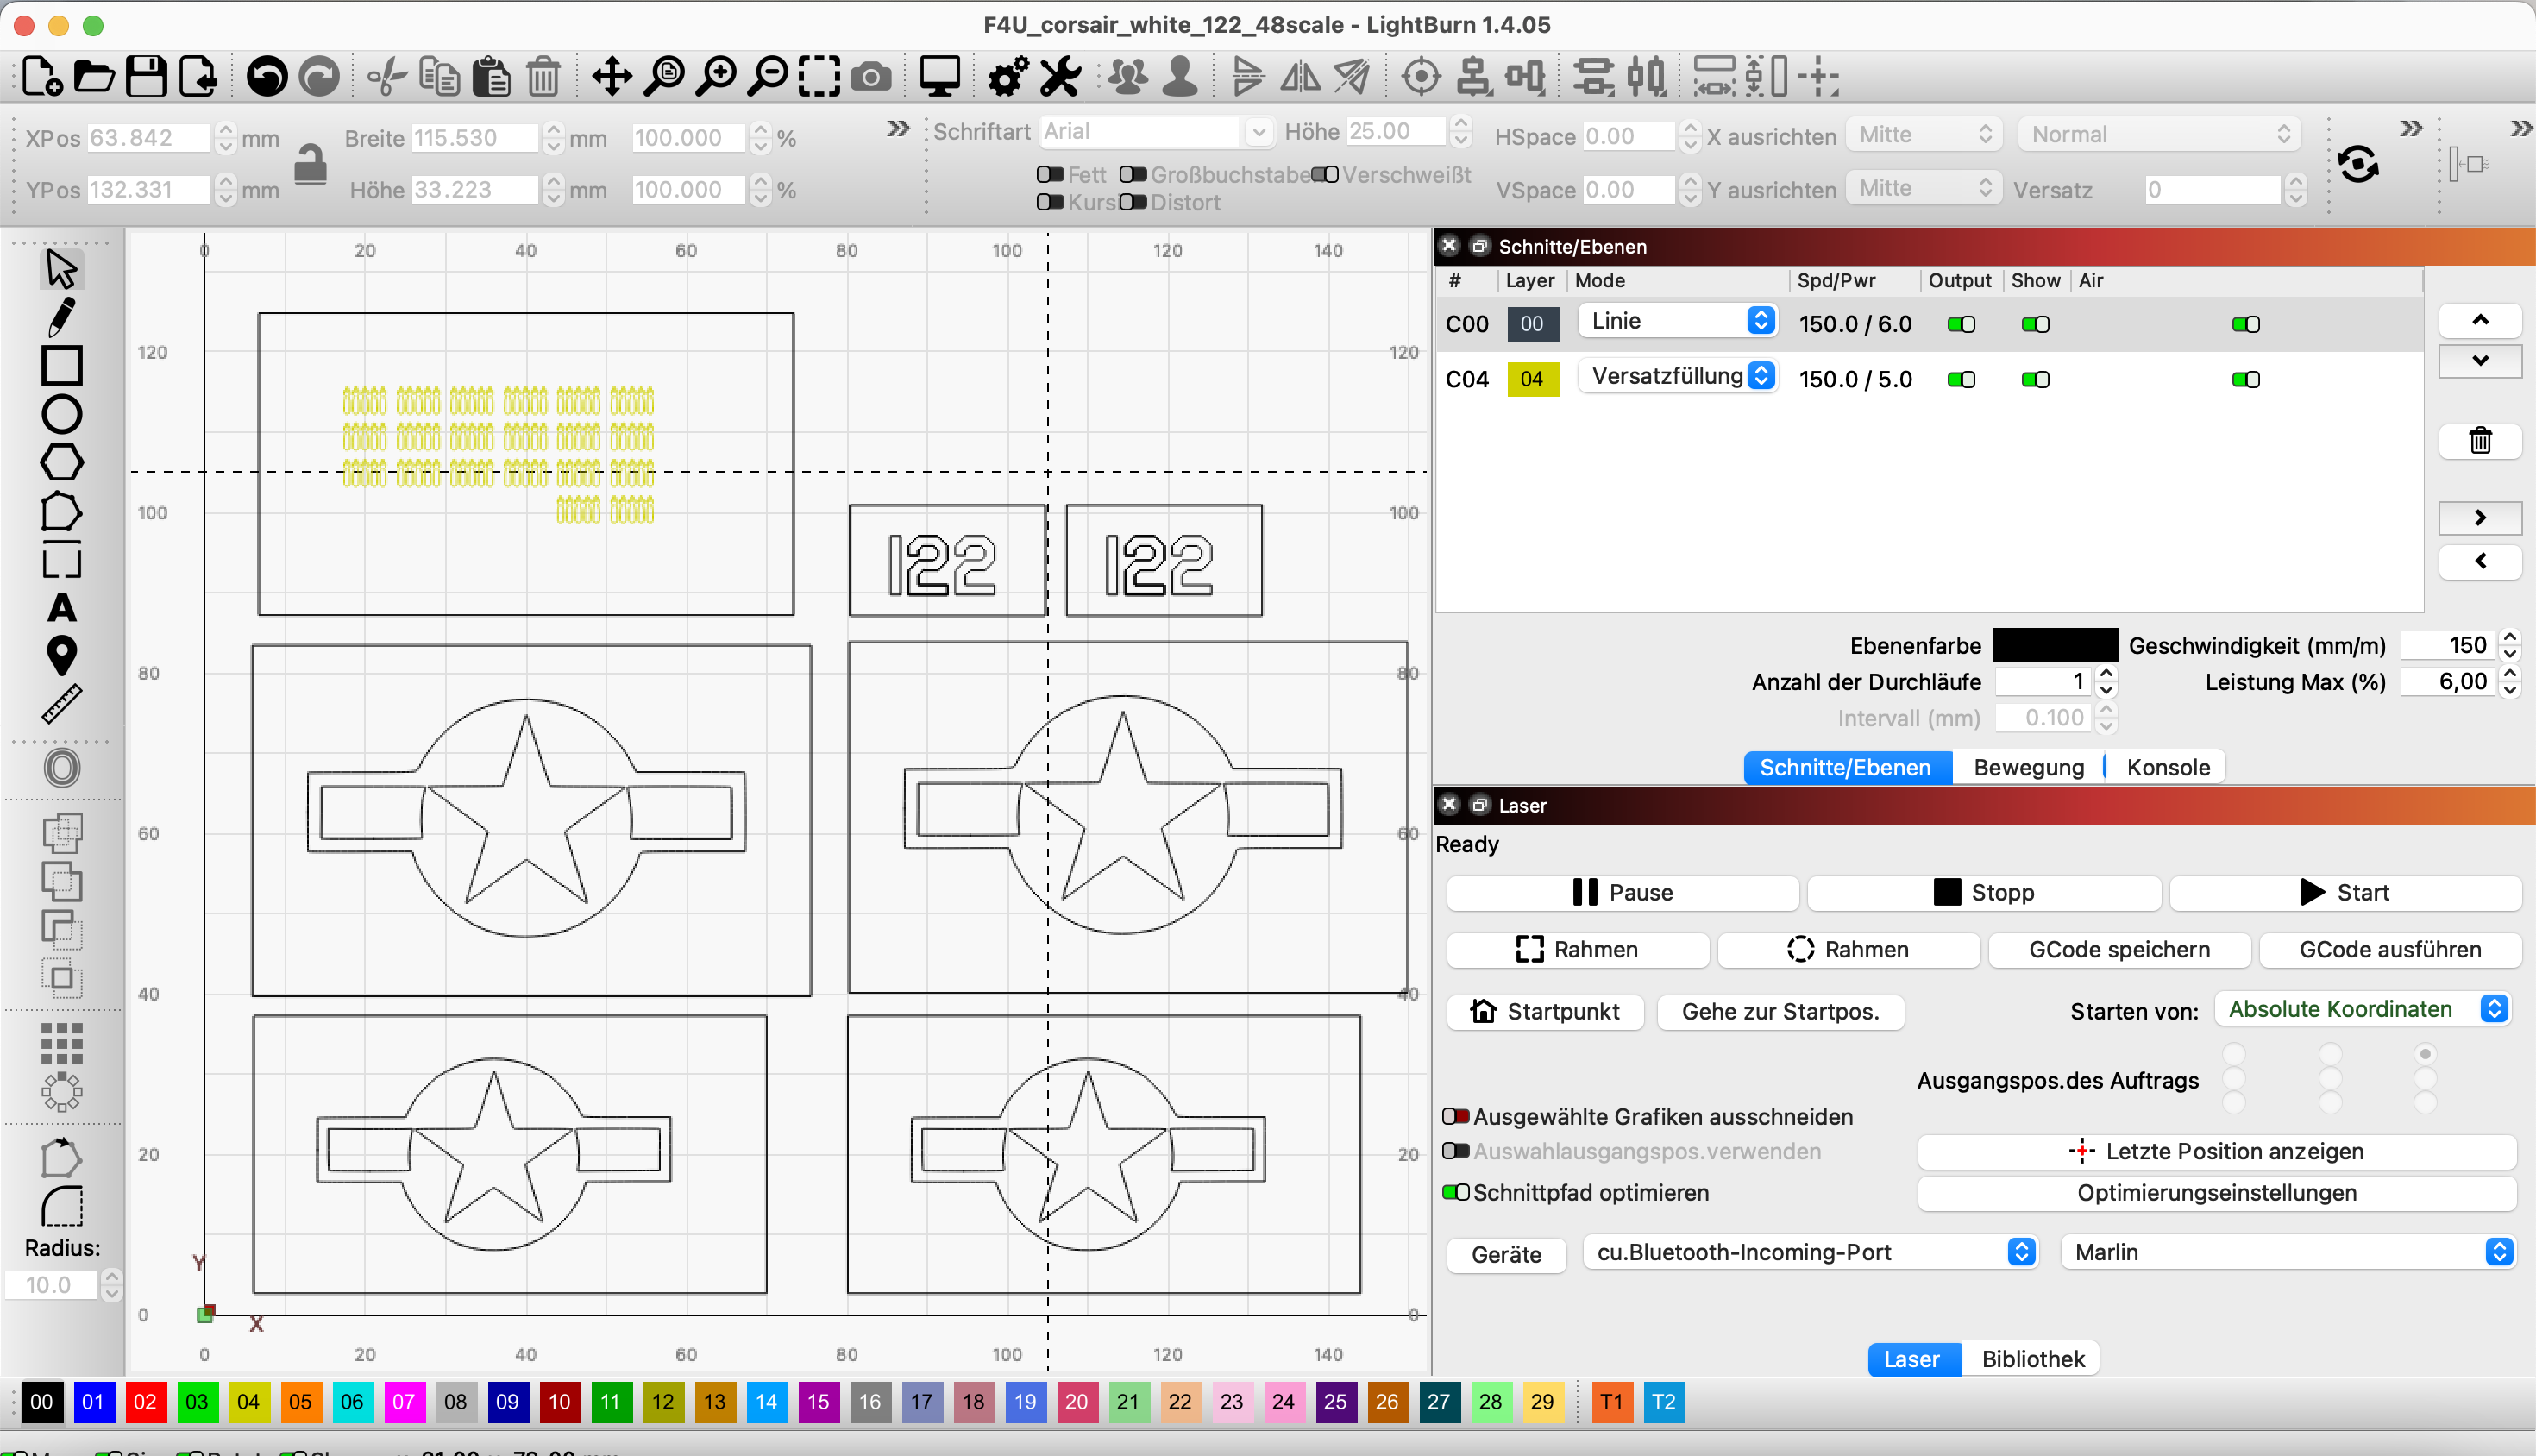The image size is (2536, 1456).
Task: Select the Measure ruler tool
Action: click(x=61, y=704)
